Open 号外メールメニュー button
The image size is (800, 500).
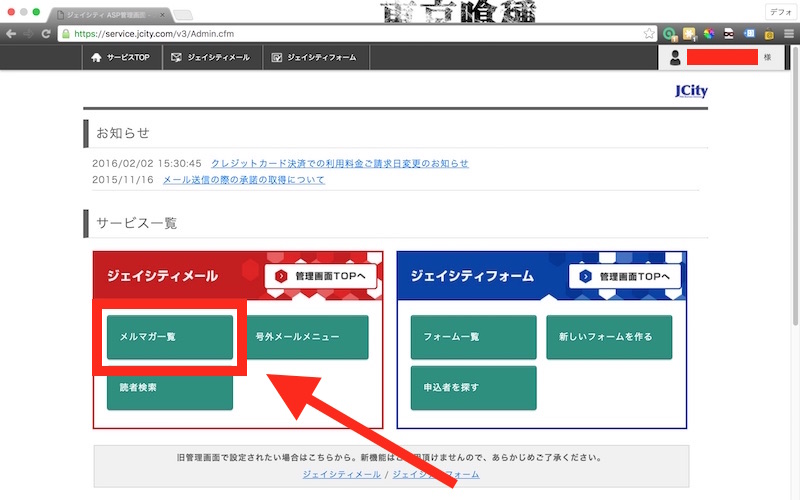306,337
